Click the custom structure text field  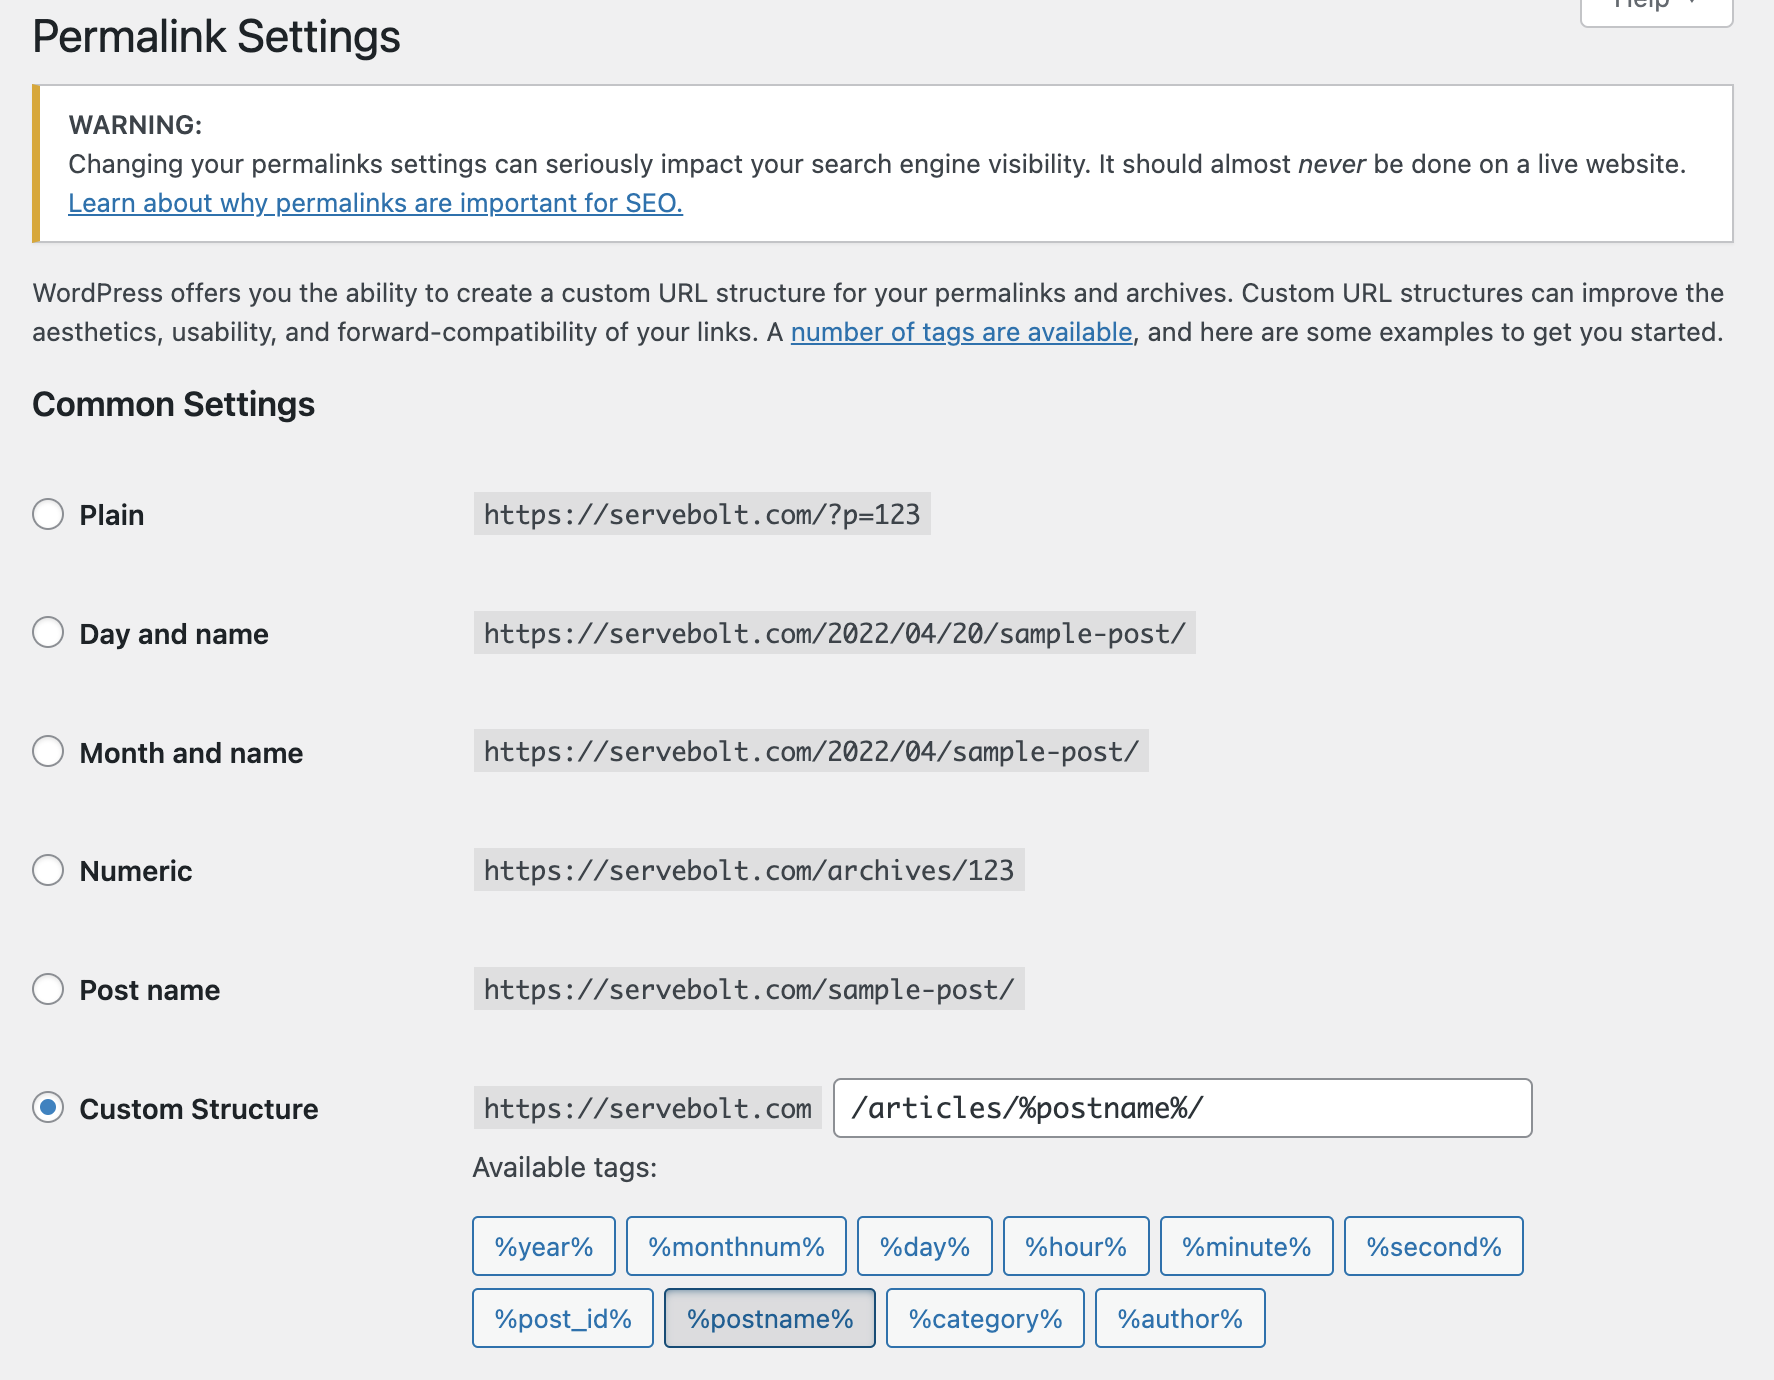1182,1108
